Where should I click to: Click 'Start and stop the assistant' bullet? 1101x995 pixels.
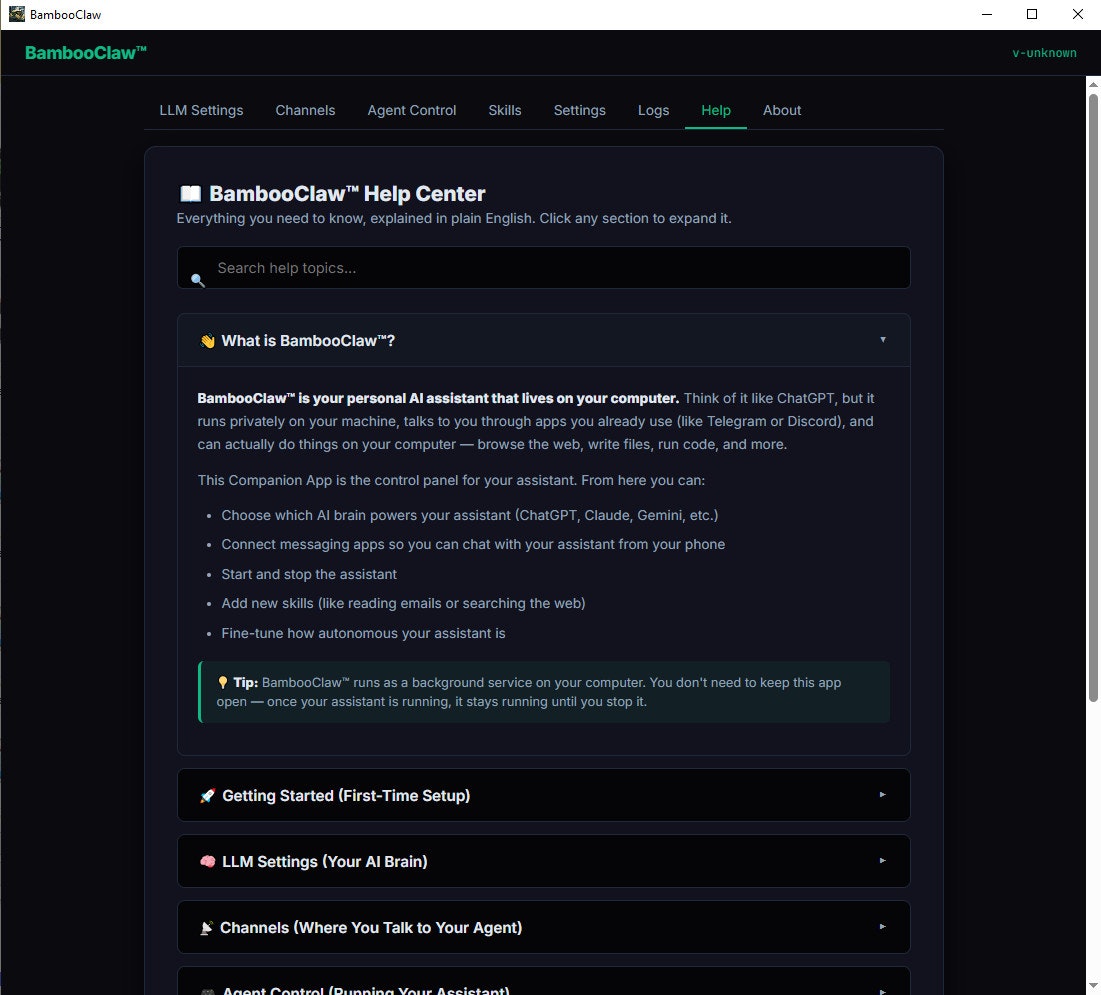click(309, 574)
